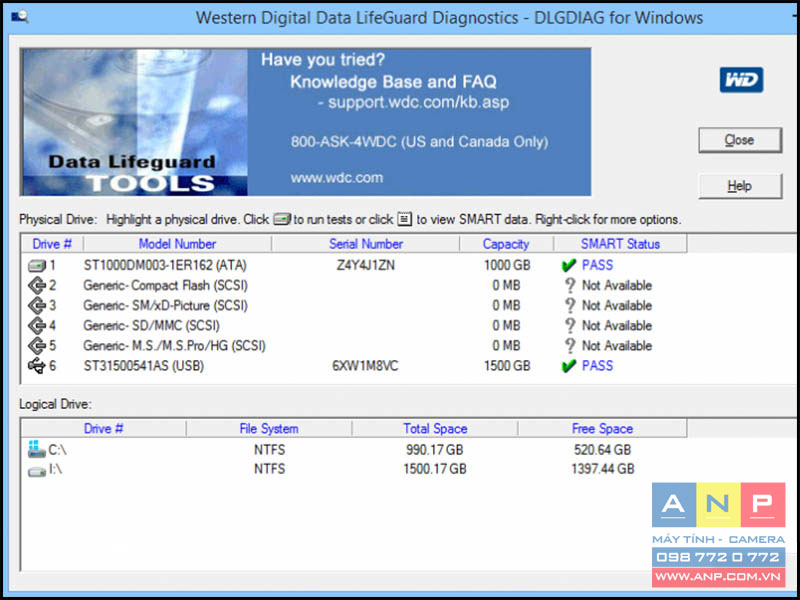Click the application icon in the title bar
Image resolution: width=800 pixels, height=600 pixels.
19,17
